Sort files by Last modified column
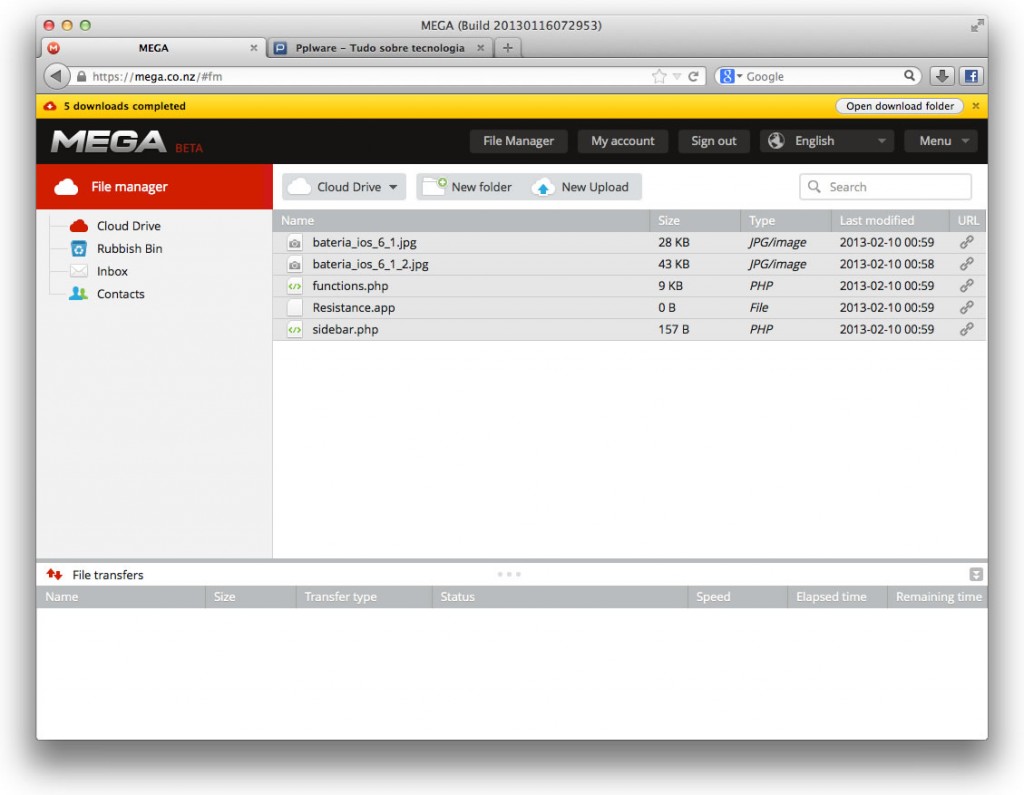The image size is (1024, 795). tap(890, 221)
